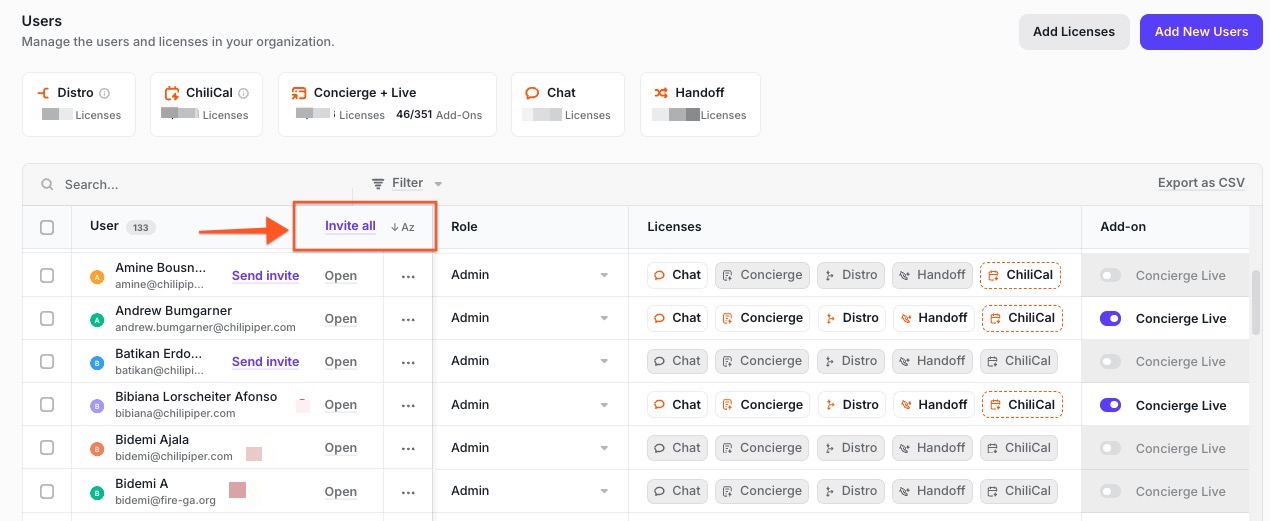Select the Concierge + Live license card

(387, 104)
